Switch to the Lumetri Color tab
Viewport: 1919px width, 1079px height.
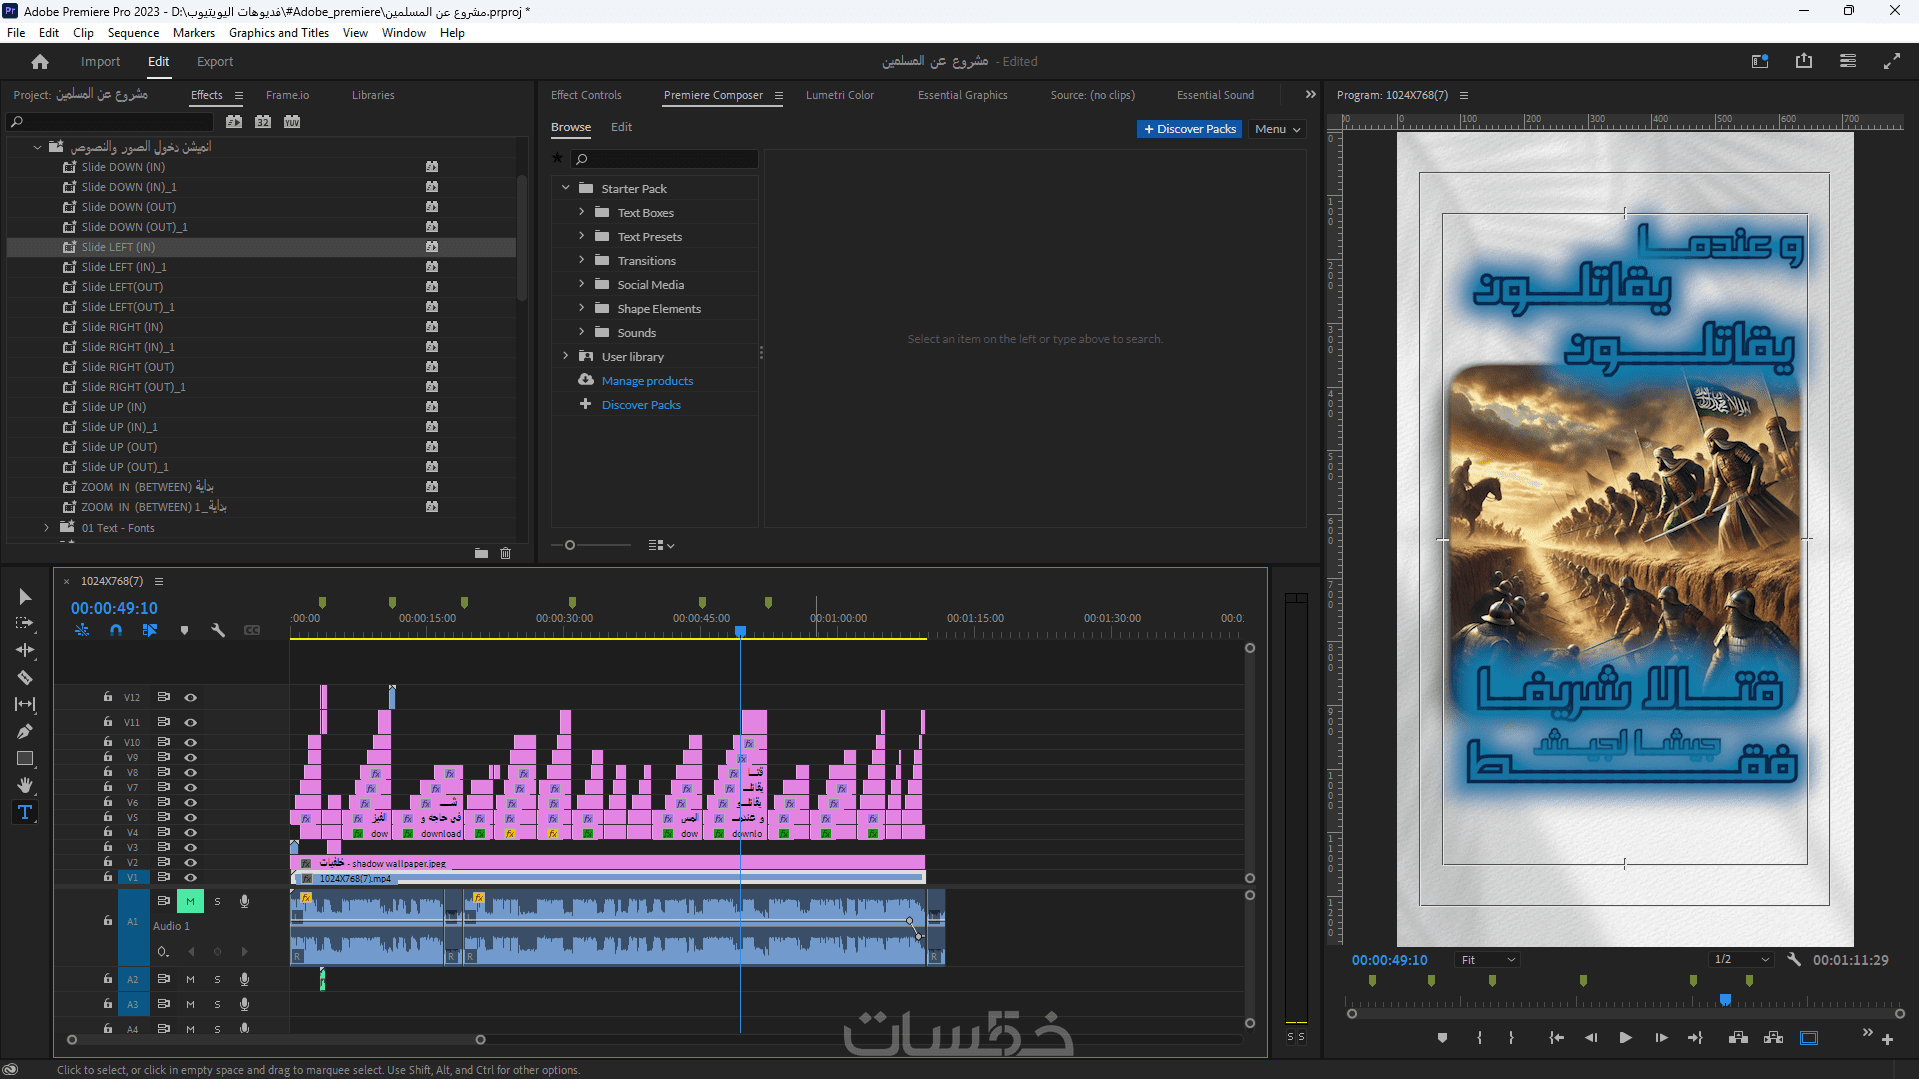(x=839, y=95)
